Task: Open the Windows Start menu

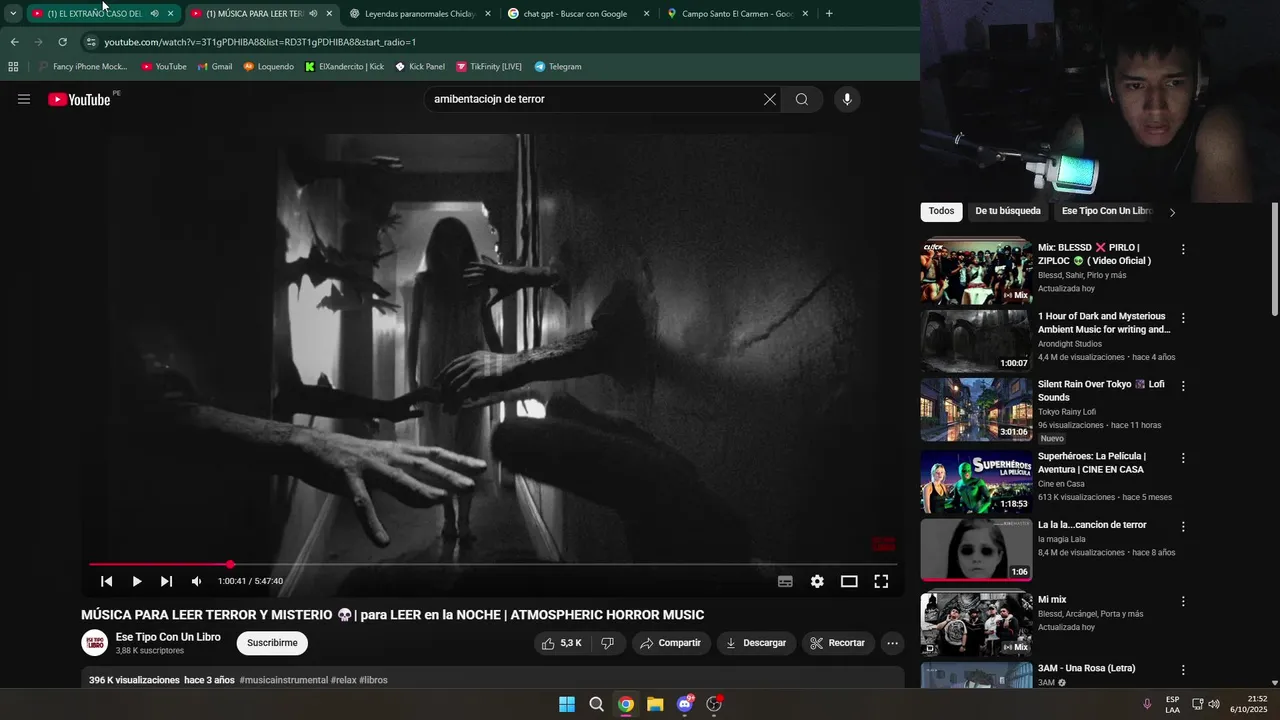Action: click(x=567, y=704)
